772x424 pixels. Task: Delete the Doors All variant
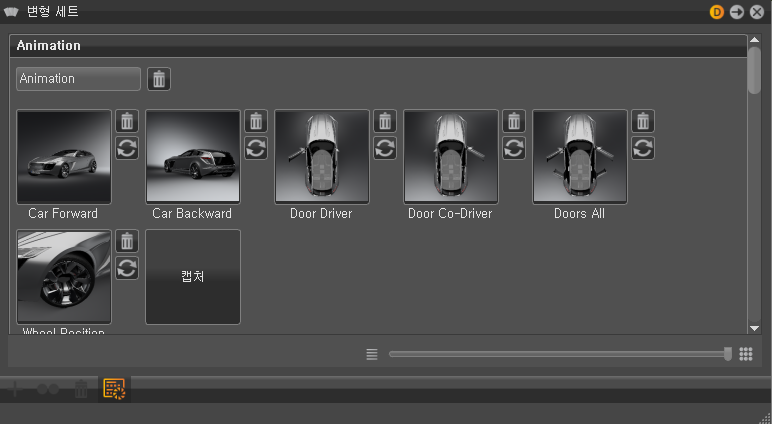click(x=643, y=121)
